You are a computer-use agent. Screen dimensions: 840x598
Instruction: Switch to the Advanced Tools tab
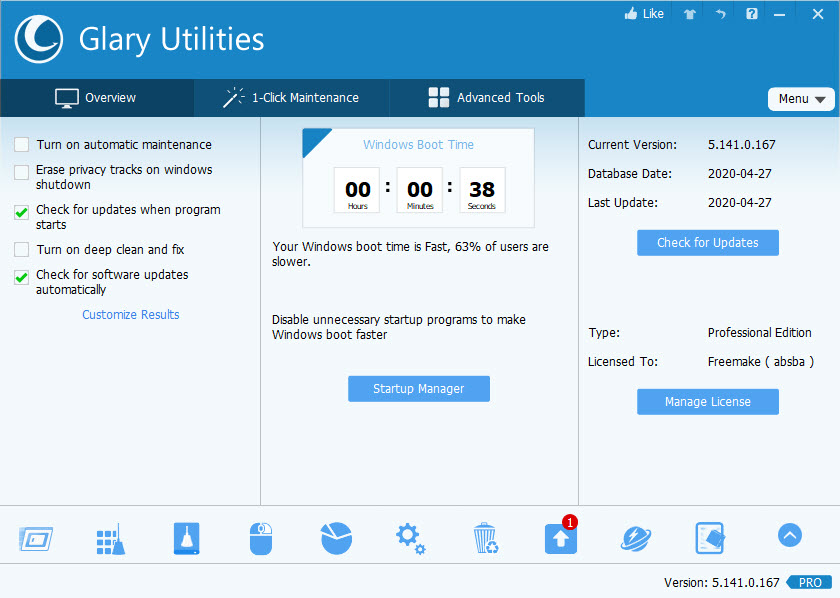[x=487, y=98]
